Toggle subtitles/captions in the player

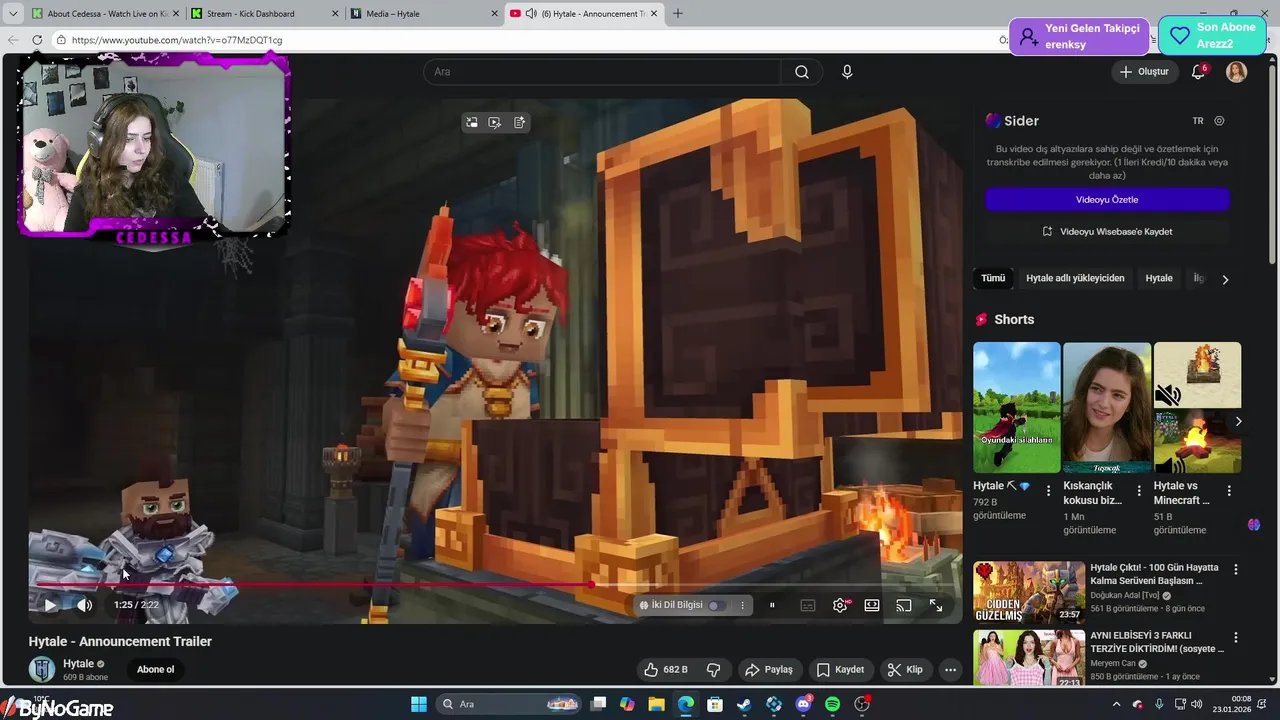tap(808, 605)
